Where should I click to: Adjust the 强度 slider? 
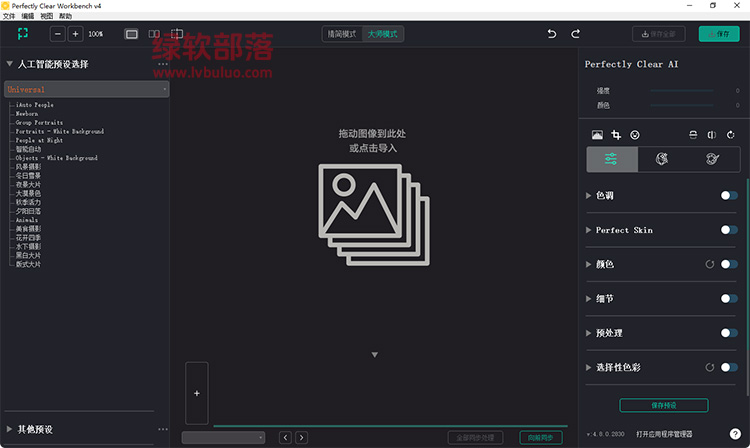click(682, 90)
